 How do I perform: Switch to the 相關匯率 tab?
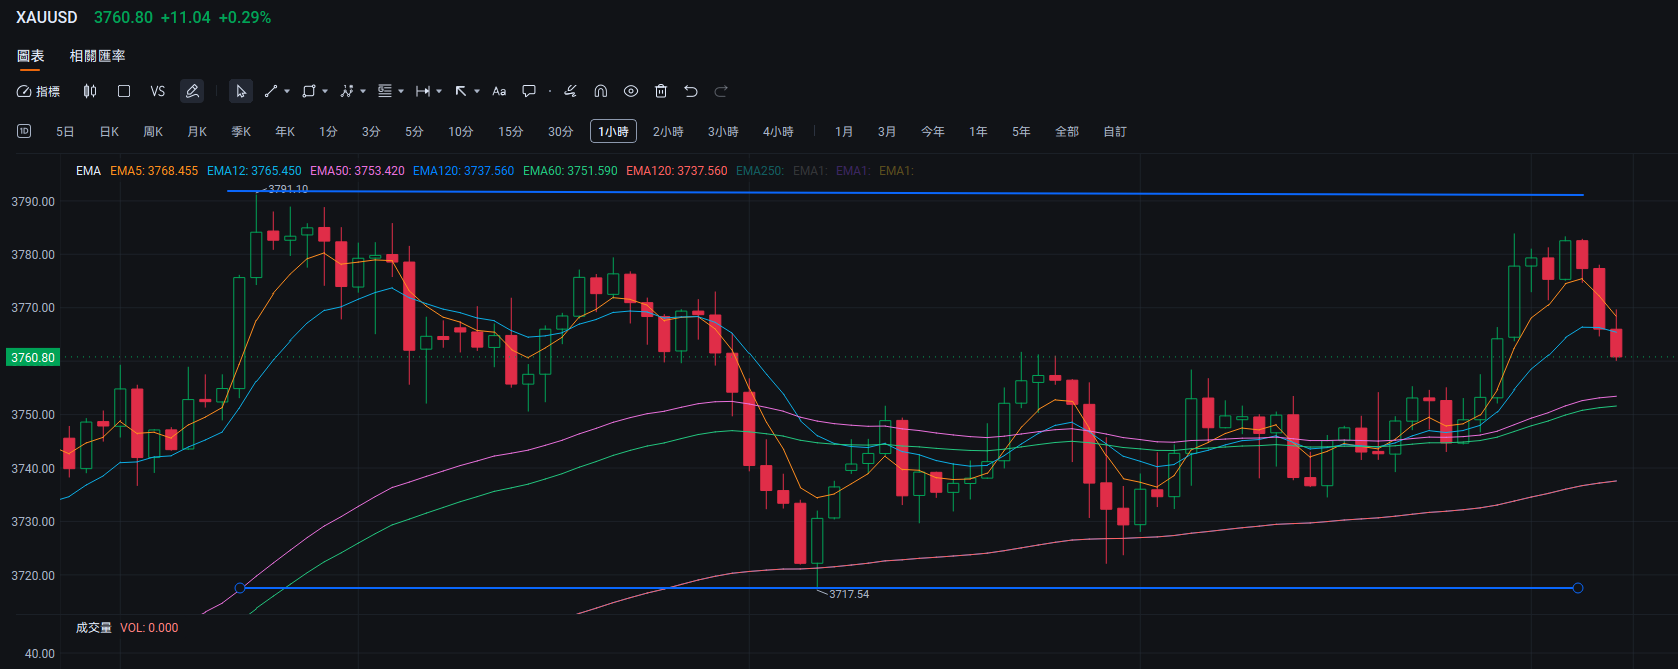(97, 56)
